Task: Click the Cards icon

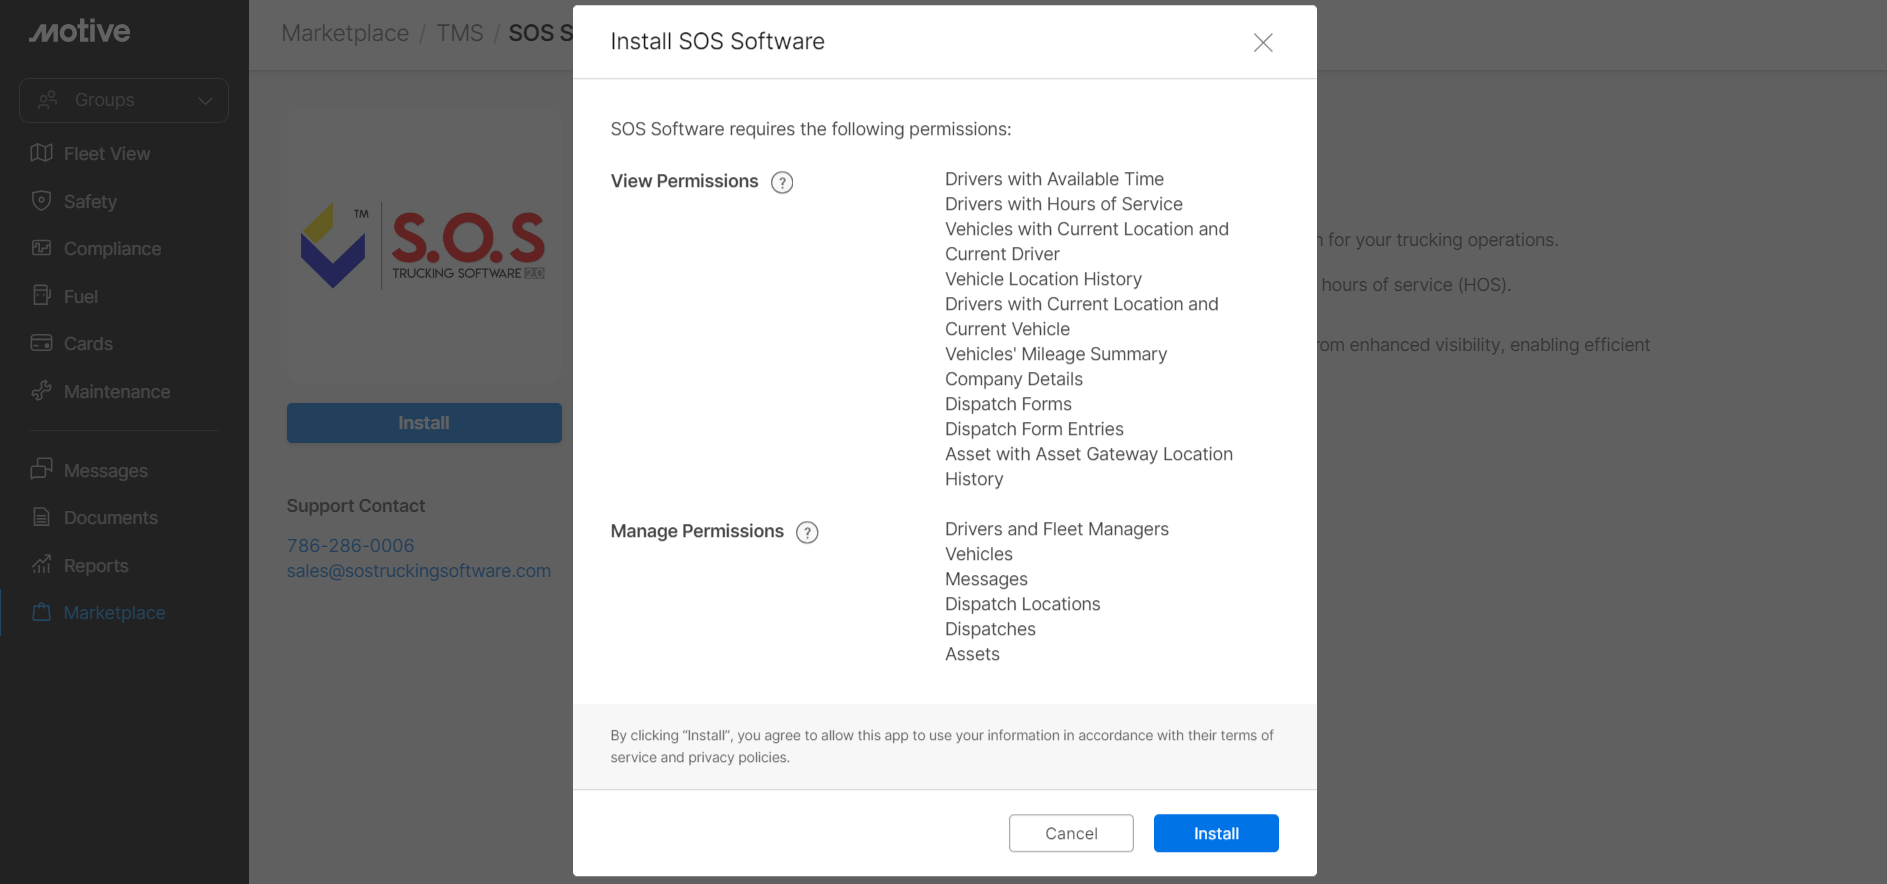Action: [x=41, y=343]
